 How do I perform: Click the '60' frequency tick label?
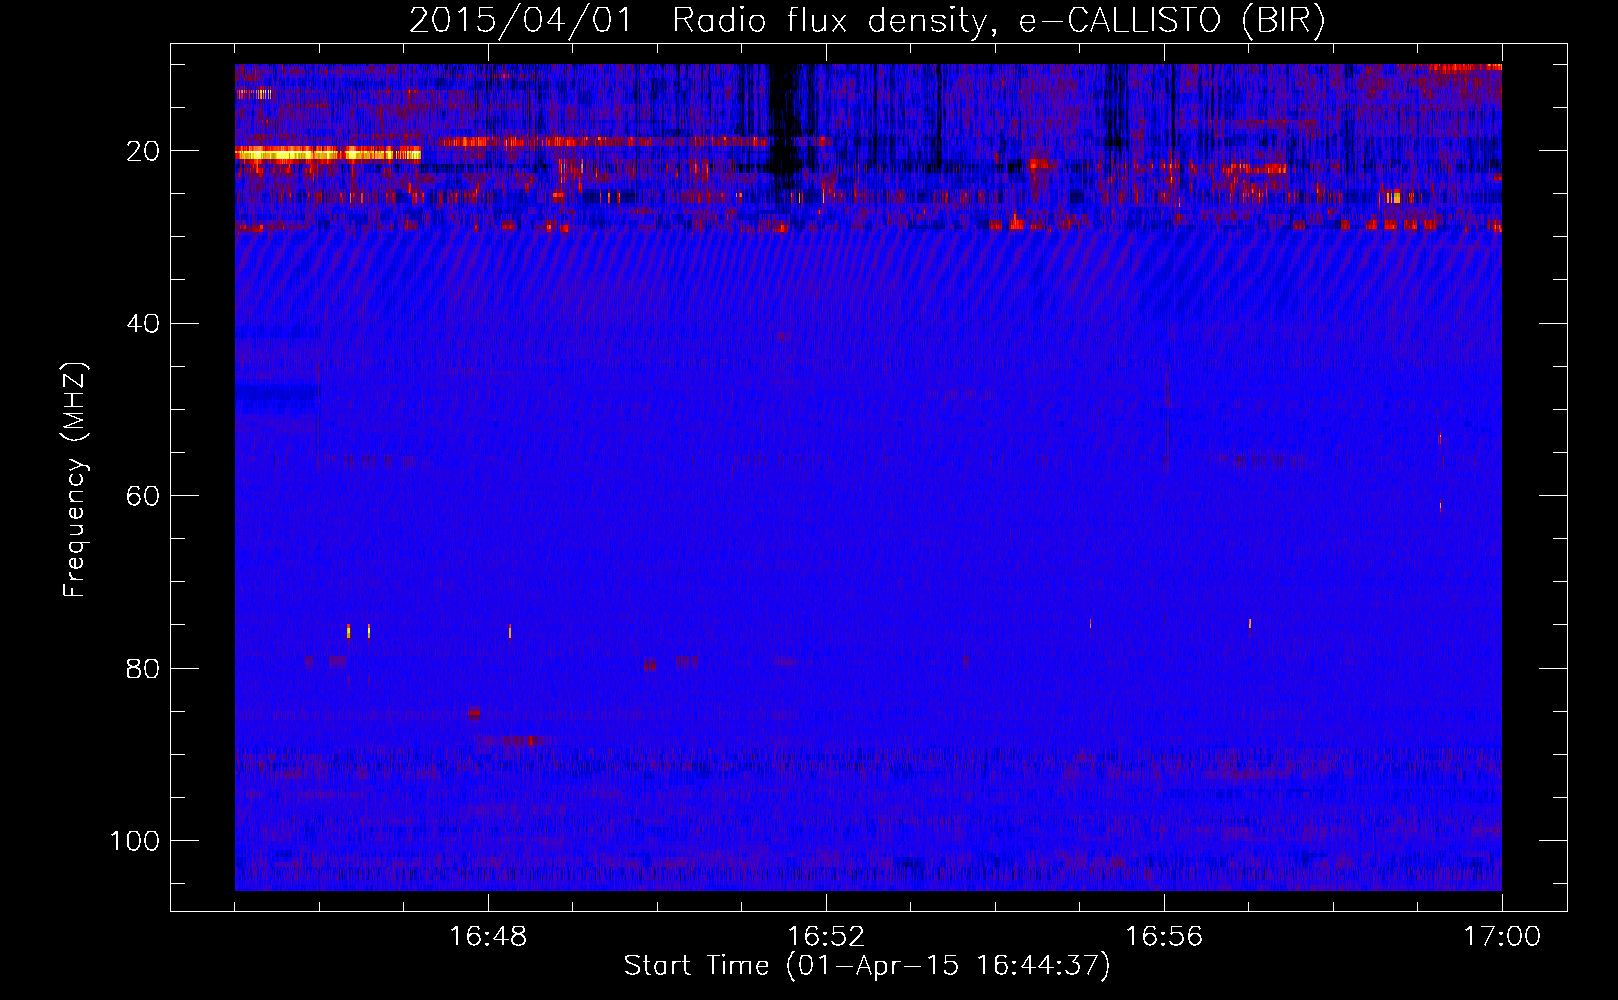tap(143, 496)
